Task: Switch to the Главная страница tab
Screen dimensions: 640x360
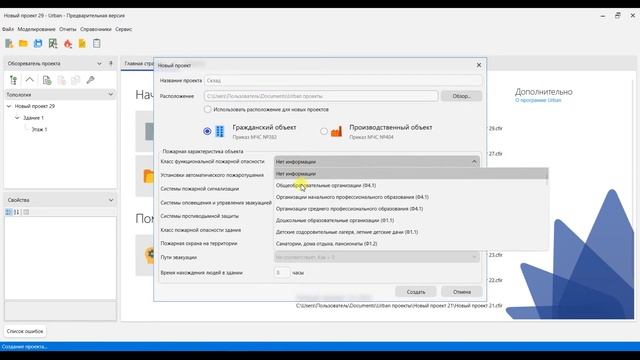Action: [x=138, y=64]
